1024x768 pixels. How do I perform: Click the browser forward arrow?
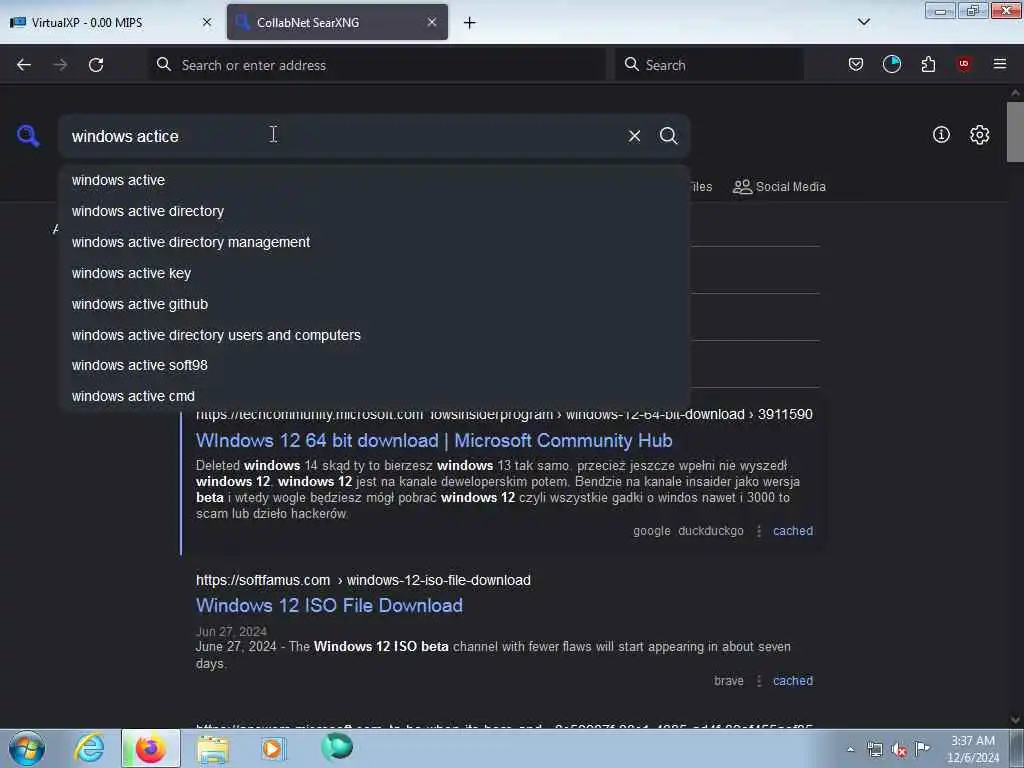60,65
